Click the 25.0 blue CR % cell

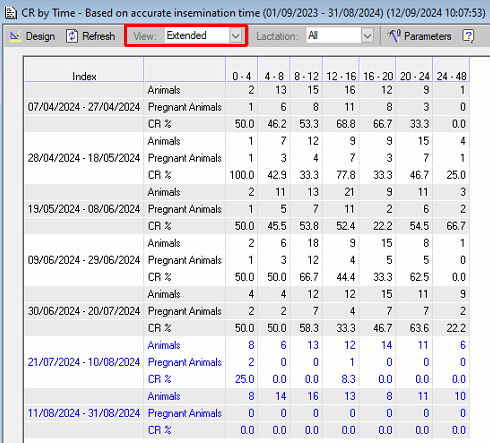[x=242, y=379]
